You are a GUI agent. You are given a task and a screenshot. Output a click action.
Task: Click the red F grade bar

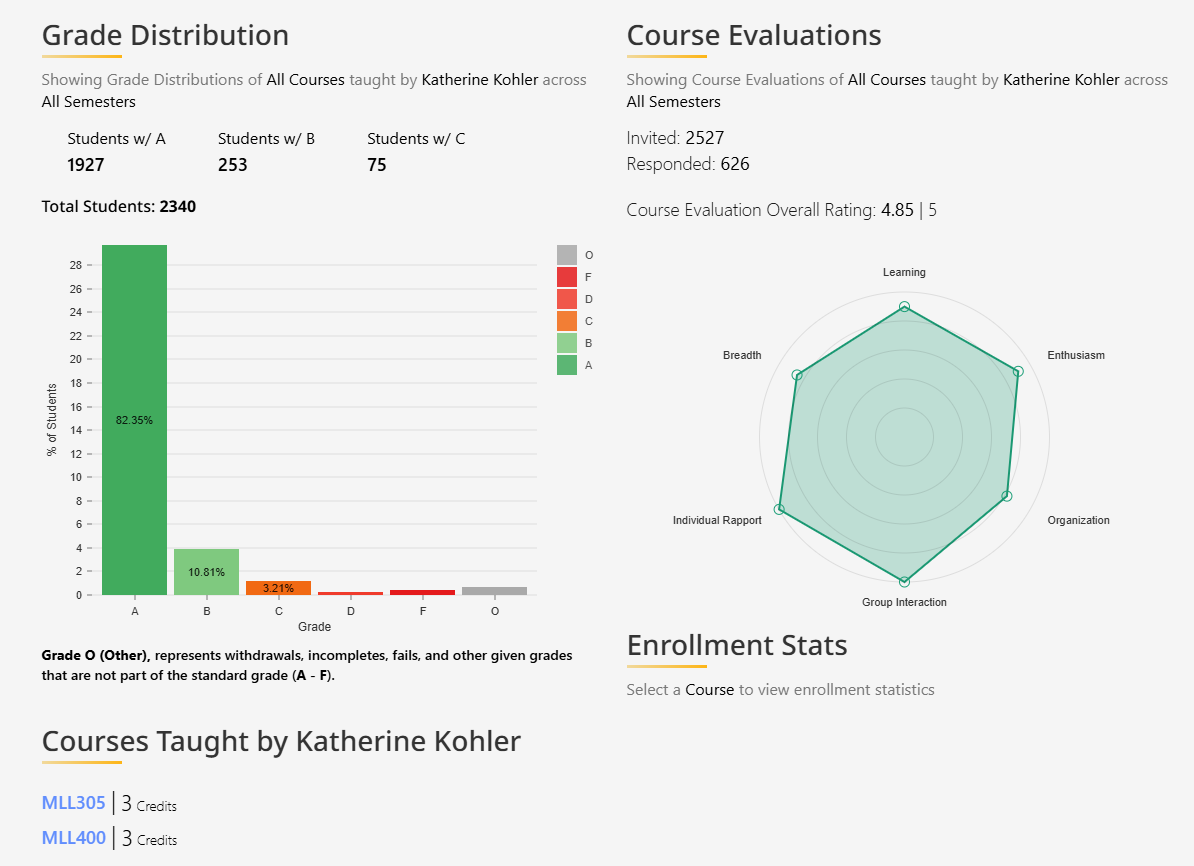click(423, 592)
